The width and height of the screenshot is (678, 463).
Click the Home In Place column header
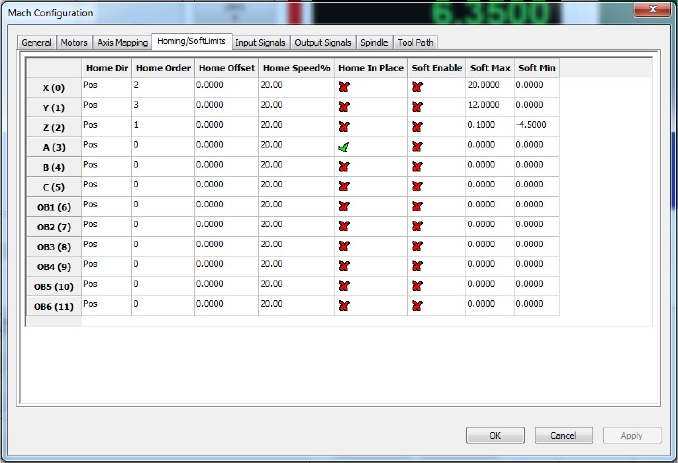point(371,68)
